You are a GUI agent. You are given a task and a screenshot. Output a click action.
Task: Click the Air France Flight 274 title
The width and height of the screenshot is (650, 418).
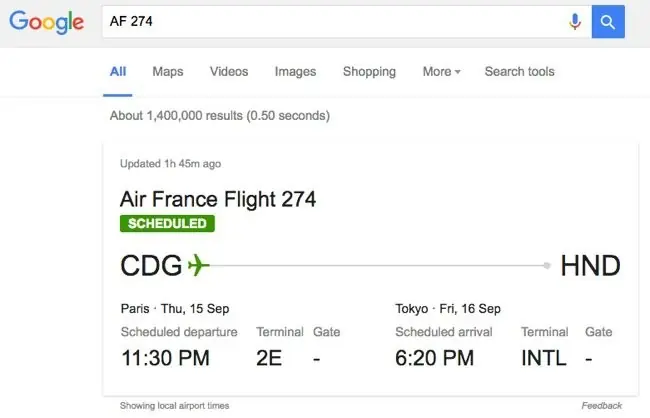(218, 199)
